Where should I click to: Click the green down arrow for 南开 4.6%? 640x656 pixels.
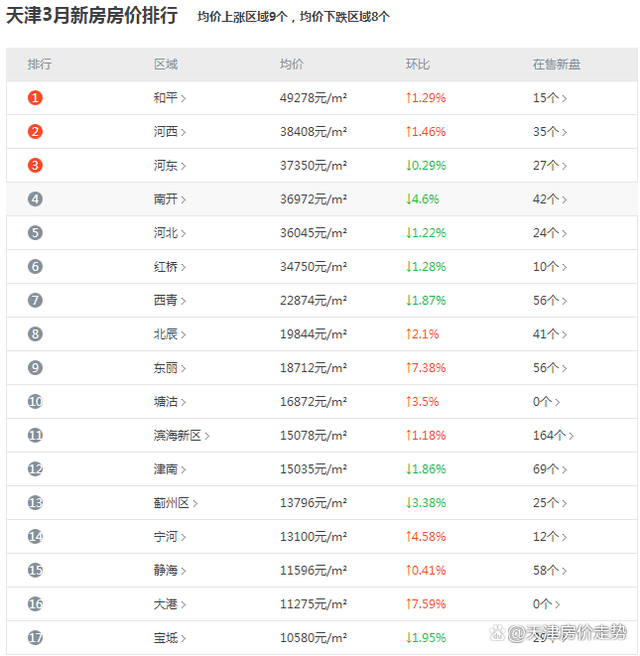(x=408, y=199)
